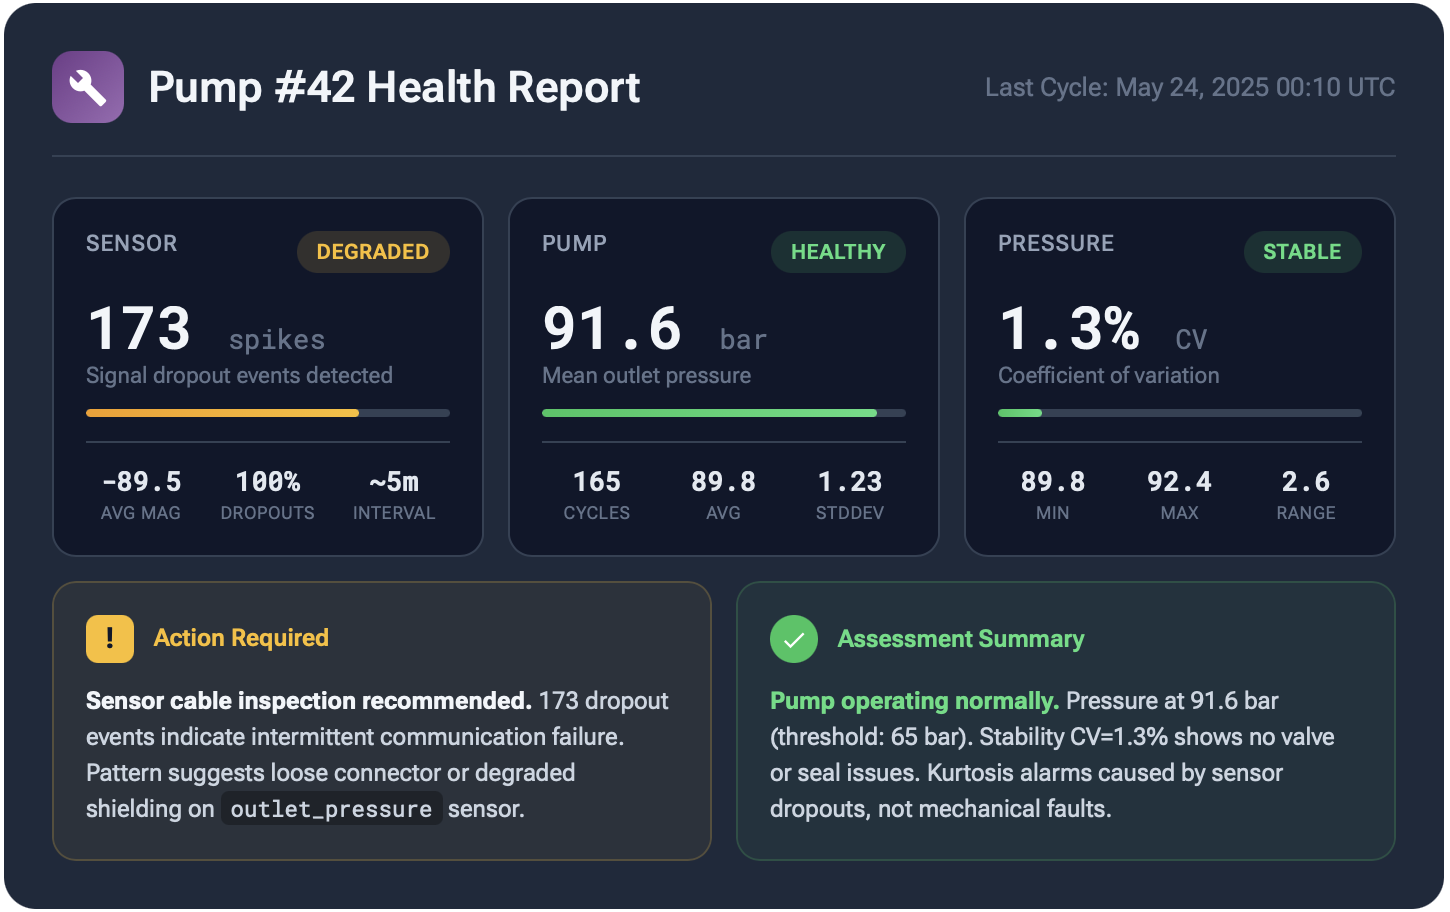The image size is (1450, 912).
Task: Click the green checkmark icon in Assessment Summary
Action: tap(794, 638)
